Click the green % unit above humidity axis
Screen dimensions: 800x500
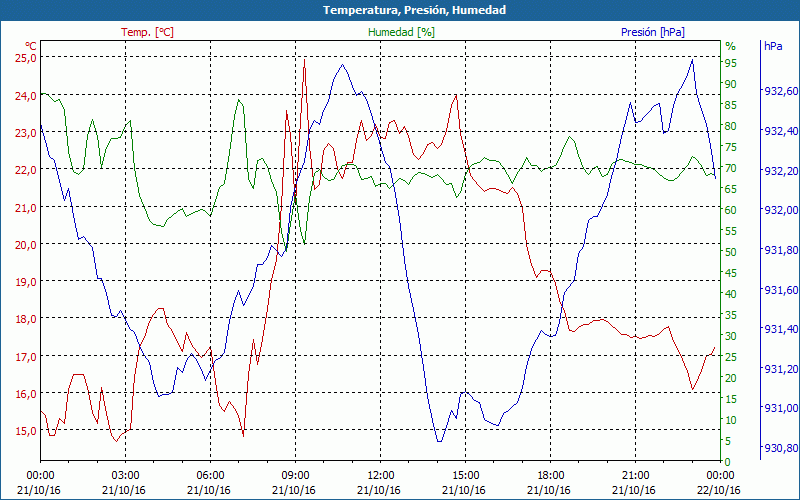731,46
